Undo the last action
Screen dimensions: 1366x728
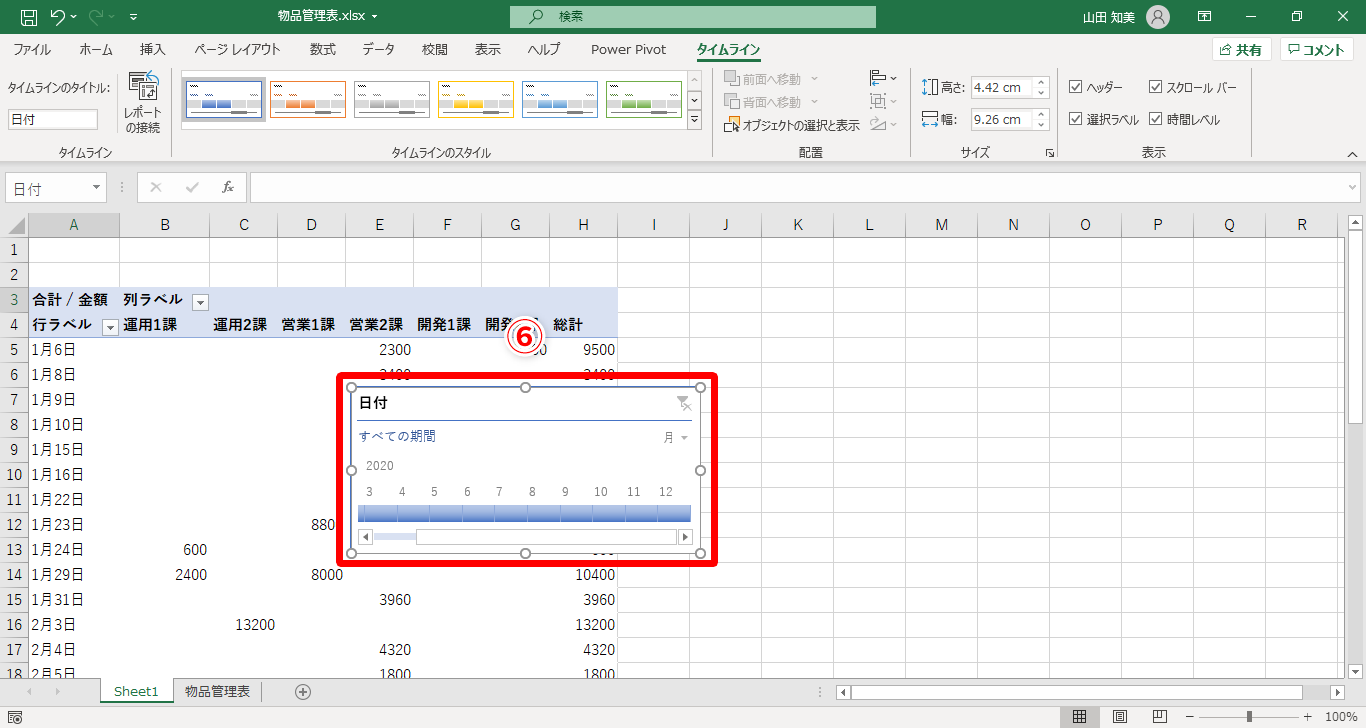57,17
